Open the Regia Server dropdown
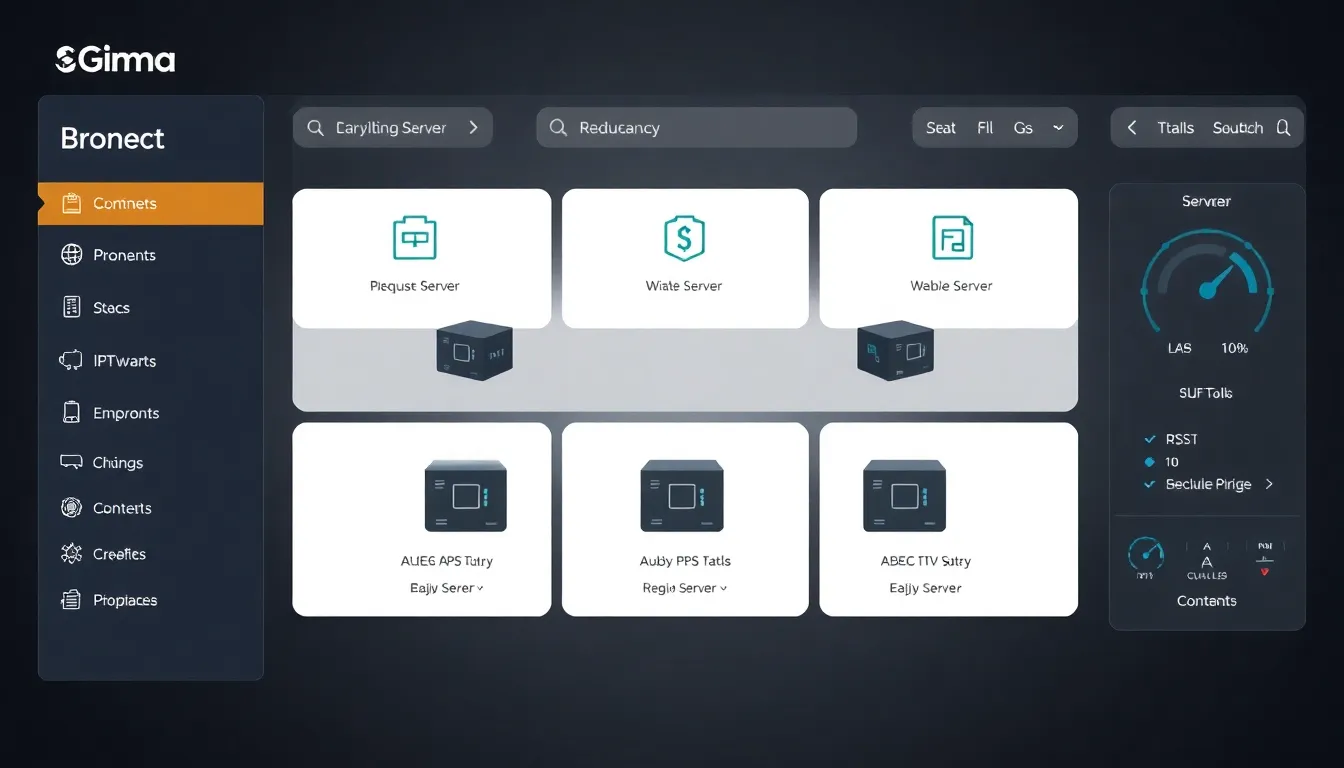Screen dimensions: 1344x768 (x=684, y=588)
